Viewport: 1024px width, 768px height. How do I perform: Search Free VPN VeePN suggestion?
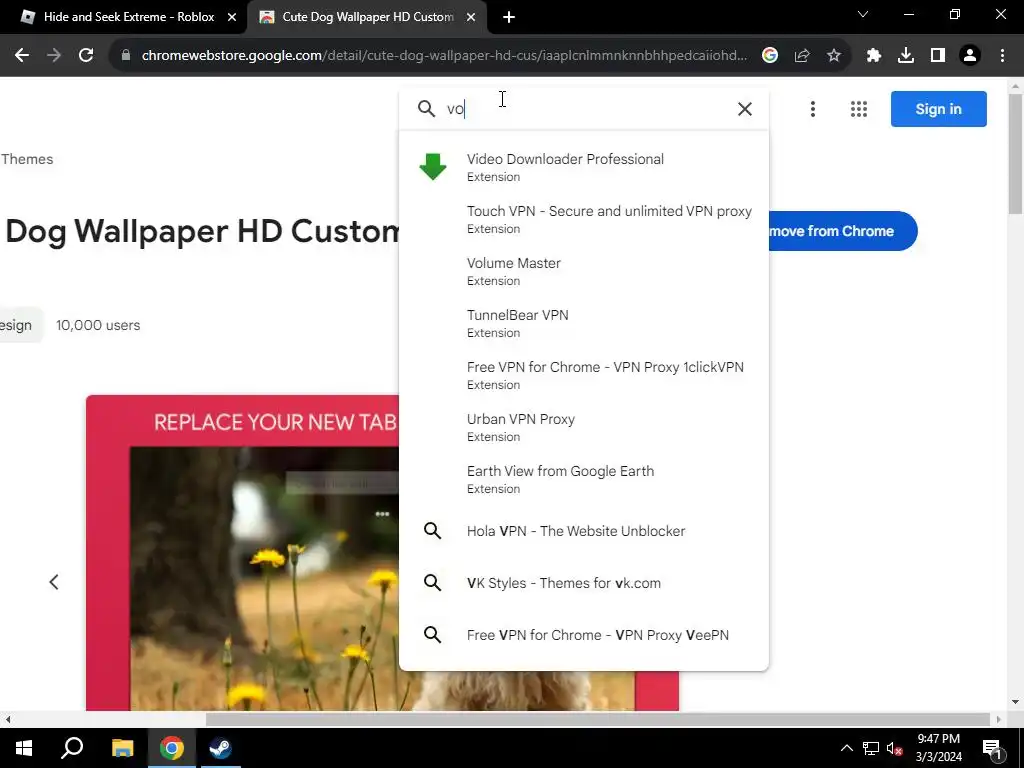click(584, 635)
